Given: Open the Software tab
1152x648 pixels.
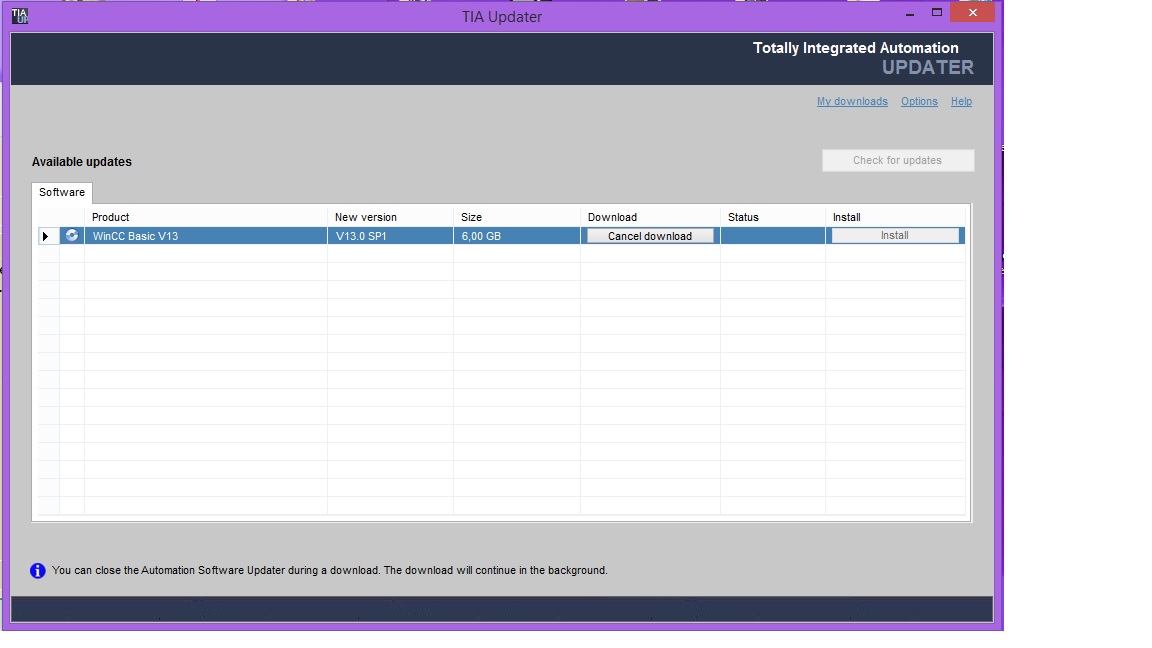Looking at the screenshot, I should click(62, 192).
